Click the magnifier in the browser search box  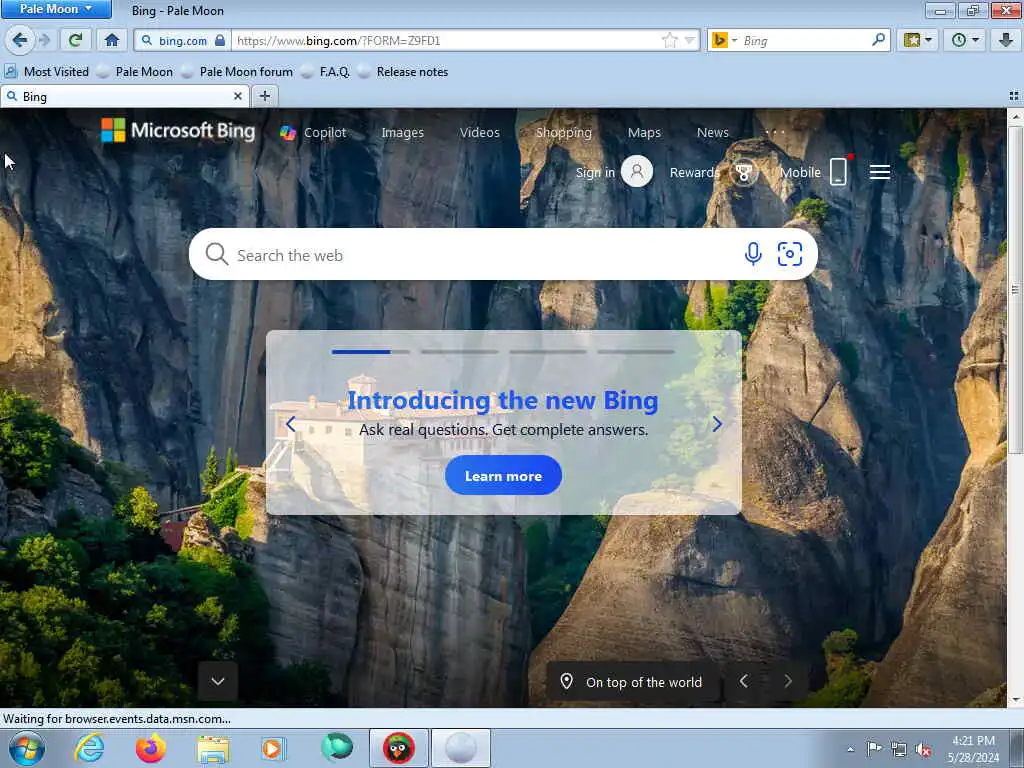point(878,40)
